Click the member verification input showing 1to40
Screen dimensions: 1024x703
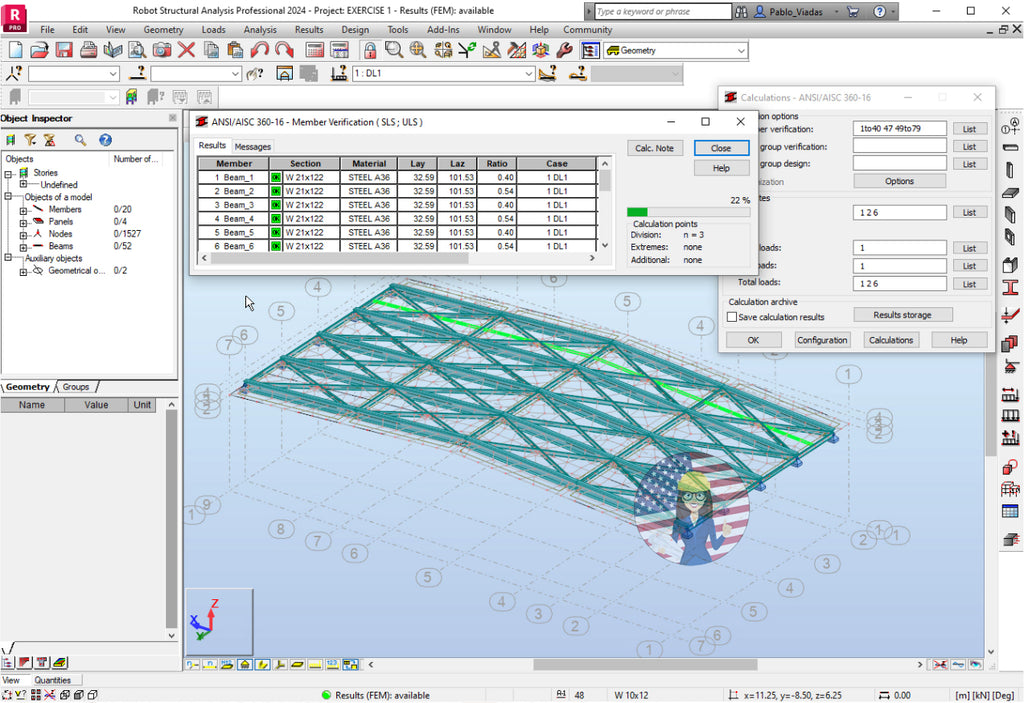coord(899,128)
